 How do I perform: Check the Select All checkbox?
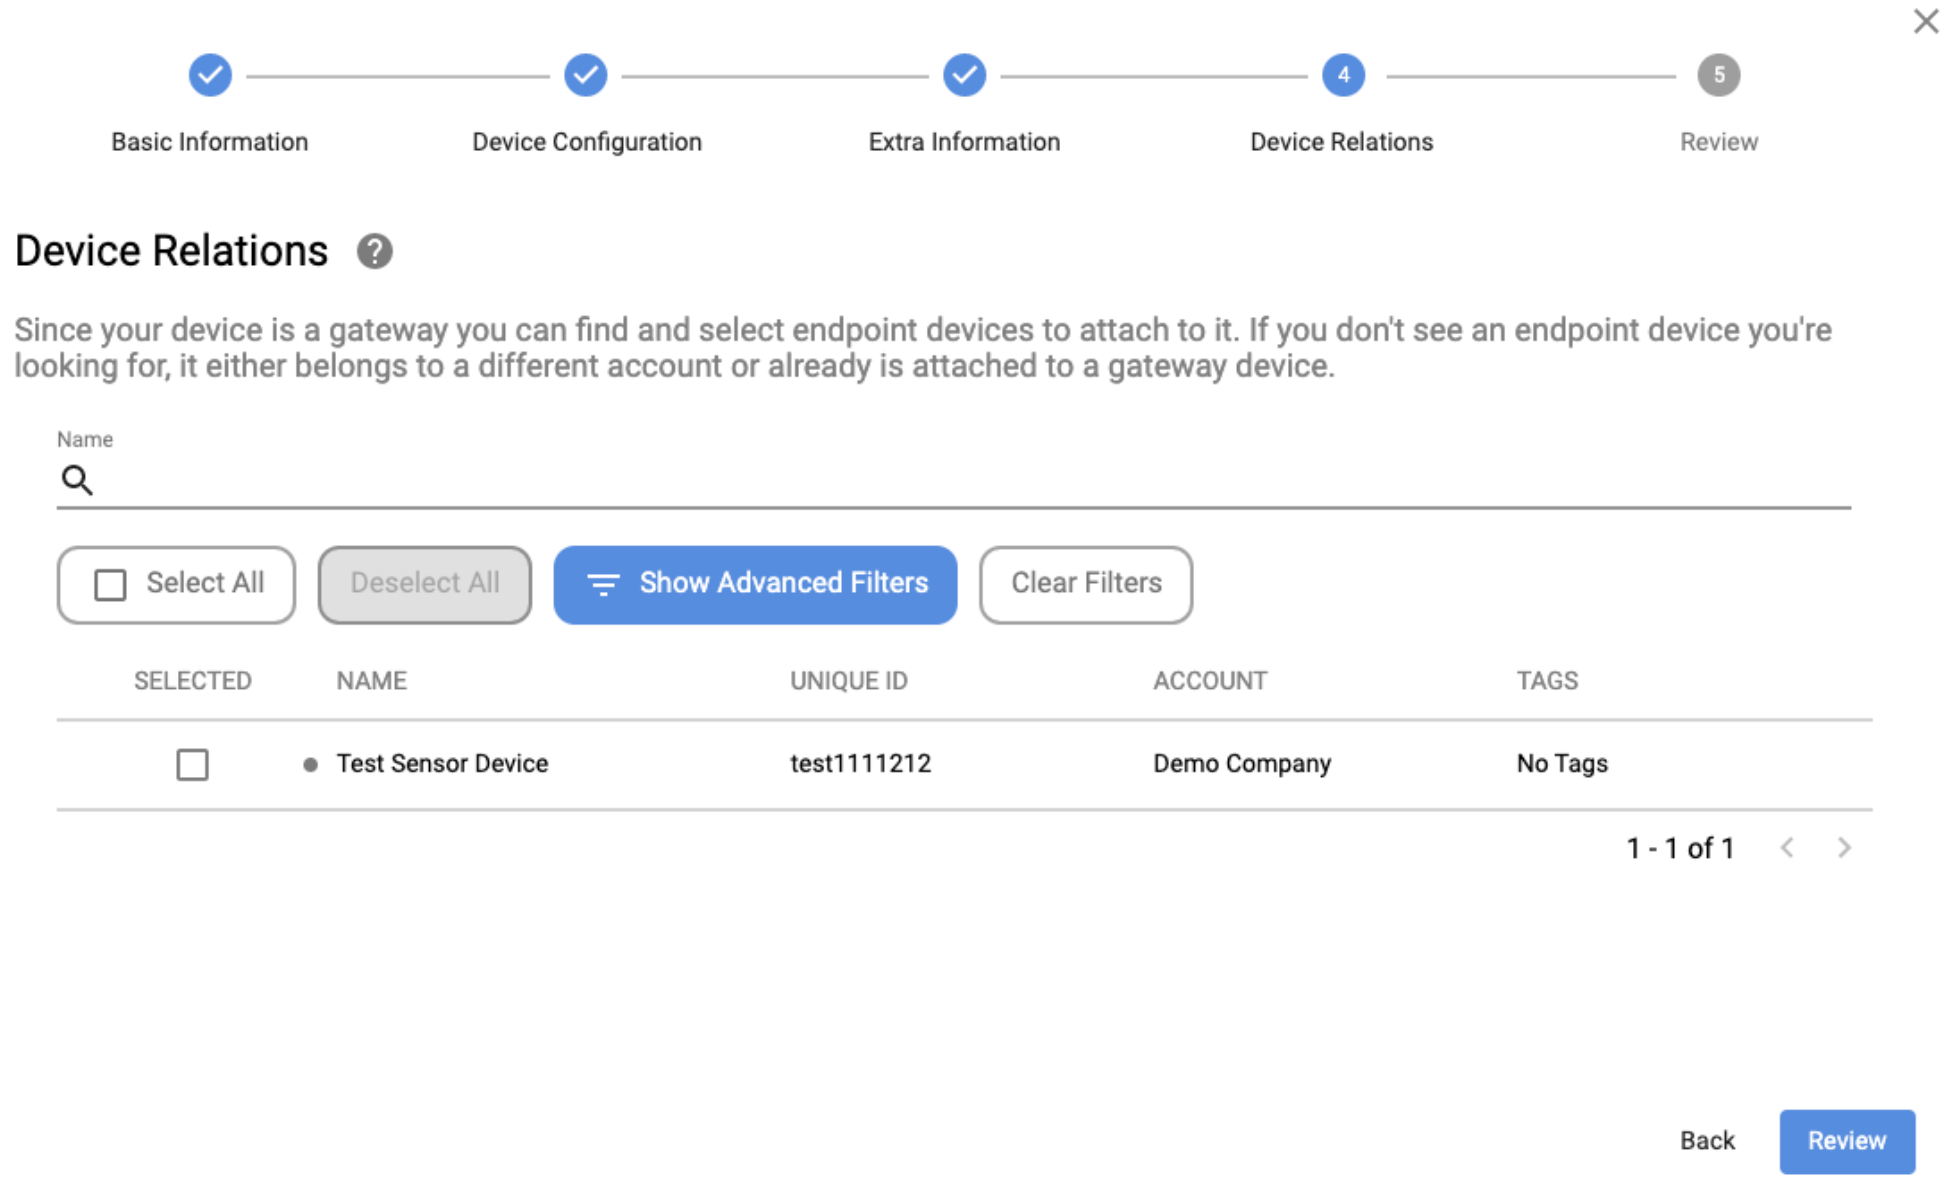pyautogui.click(x=110, y=584)
